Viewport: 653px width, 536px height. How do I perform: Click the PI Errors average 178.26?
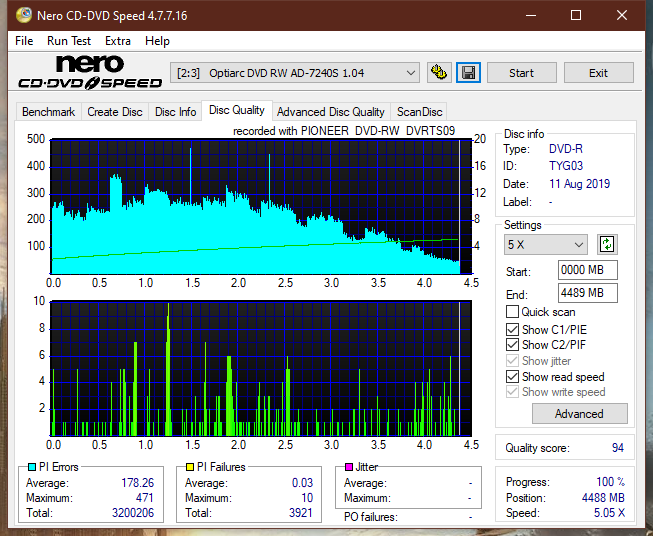[x=137, y=483]
